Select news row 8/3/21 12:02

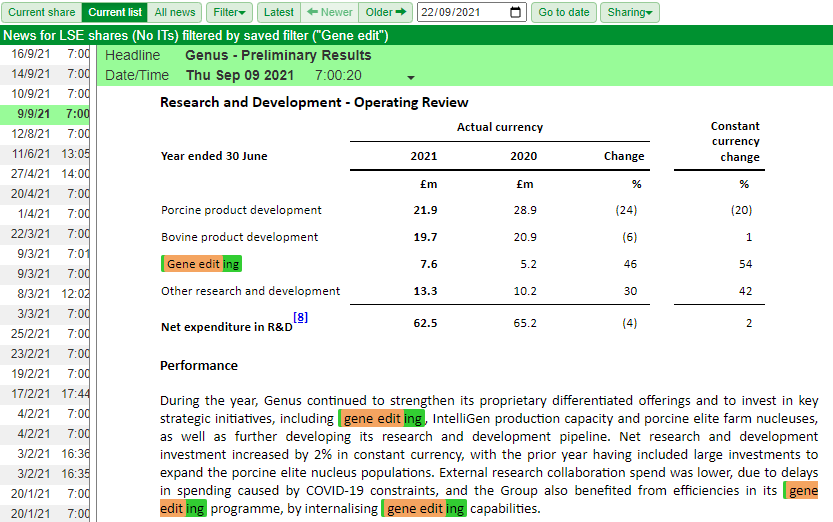45,294
